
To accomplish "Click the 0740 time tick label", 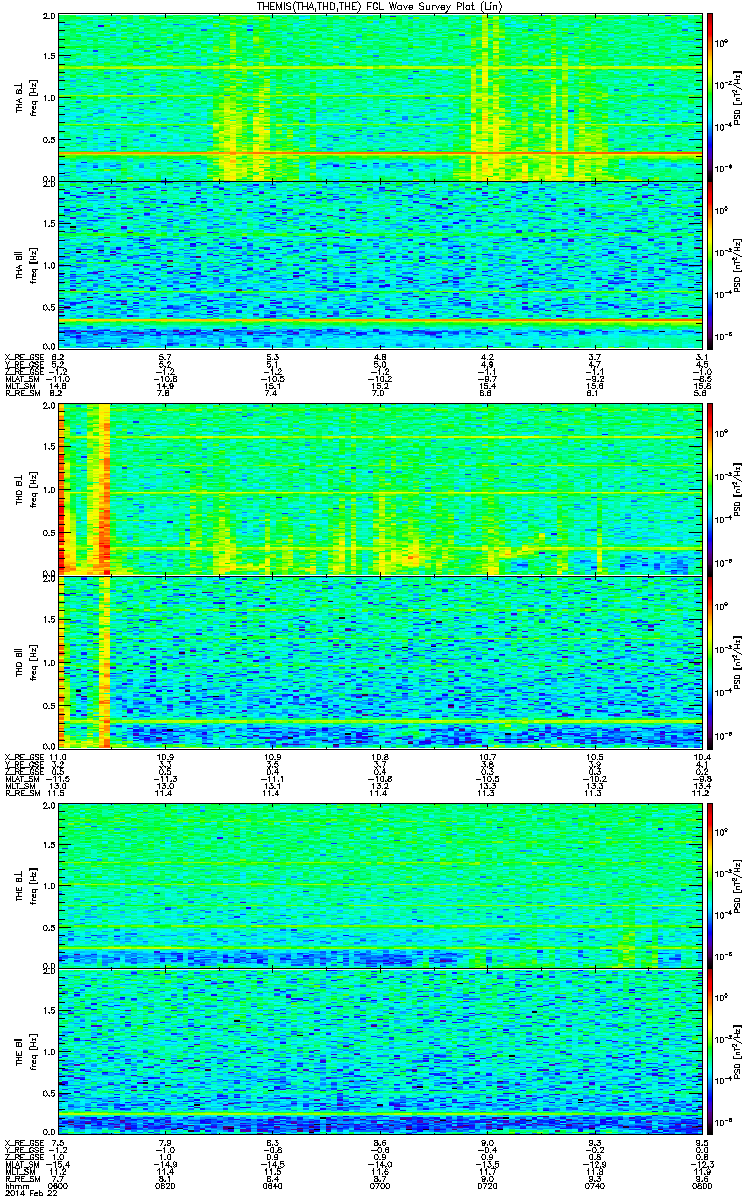I will tap(594, 1185).
